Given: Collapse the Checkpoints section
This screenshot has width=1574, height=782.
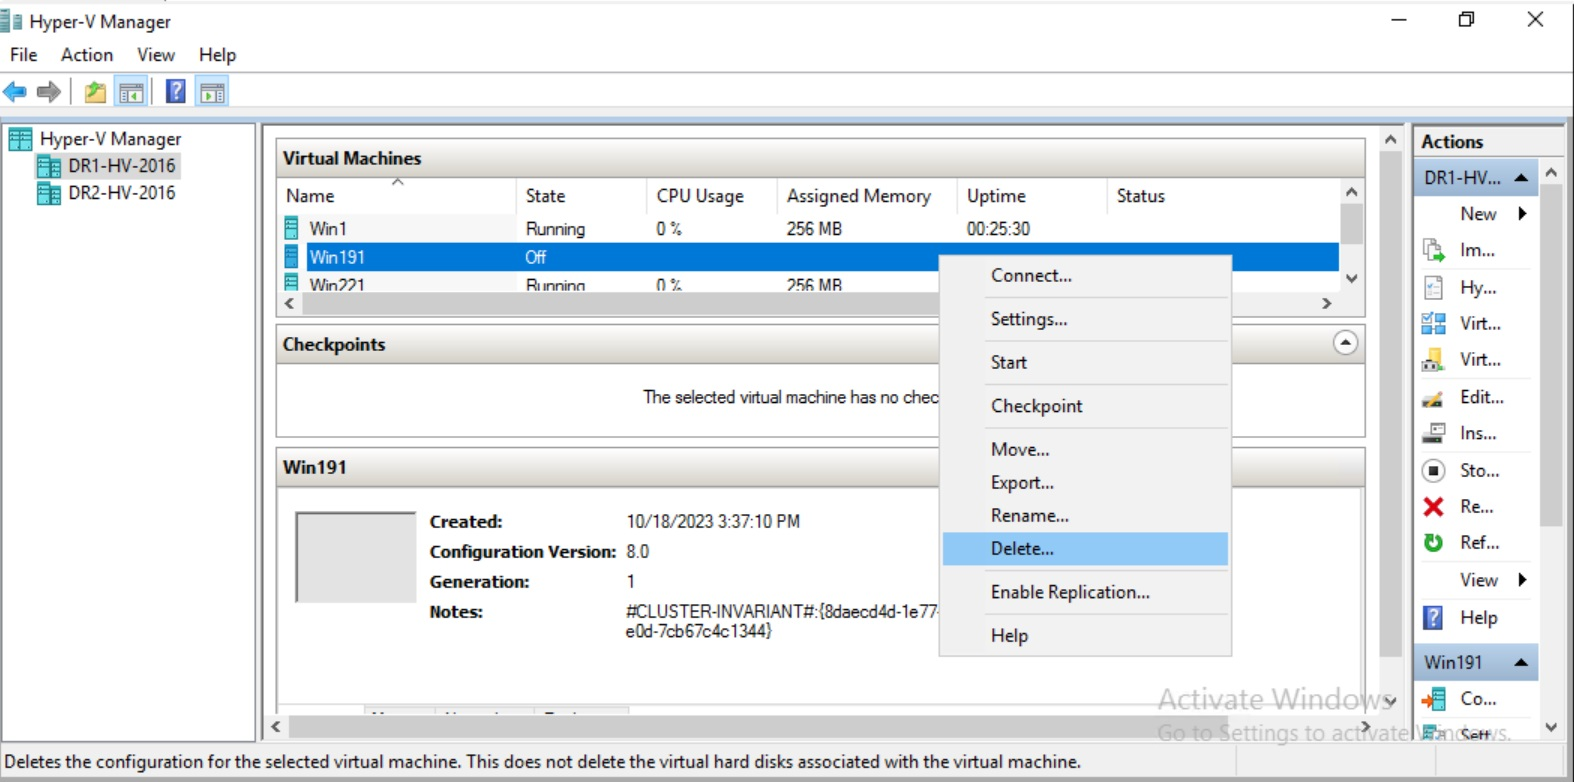Looking at the screenshot, I should click(1345, 343).
